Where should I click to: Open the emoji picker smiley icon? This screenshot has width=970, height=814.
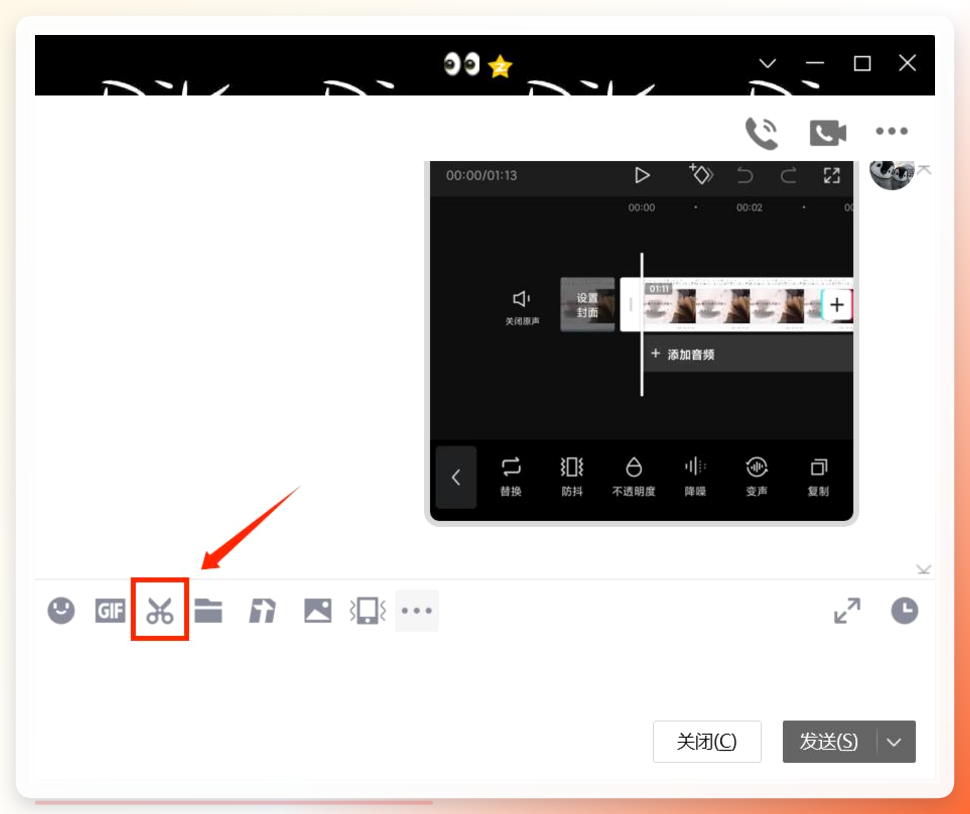point(61,610)
